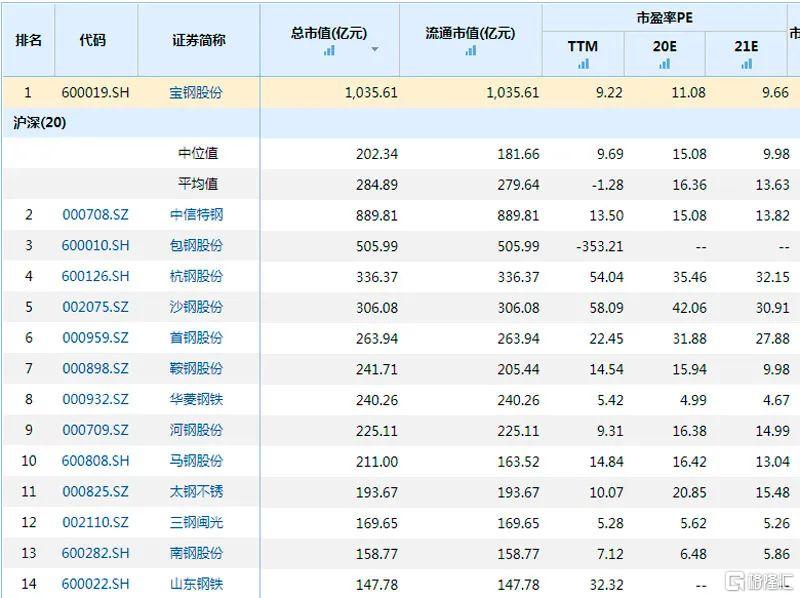Open stock code 000959.SZ
The width and height of the screenshot is (800, 598).
point(95,338)
